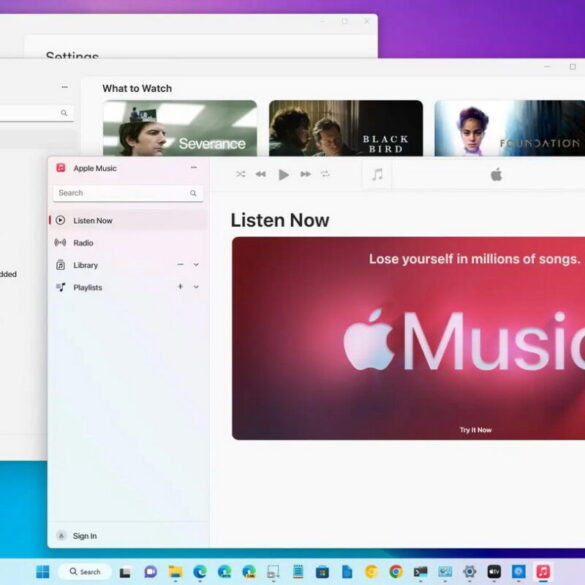This screenshot has height=585, width=585.
Task: Switch to Apple TV from the taskbar
Action: (494, 572)
